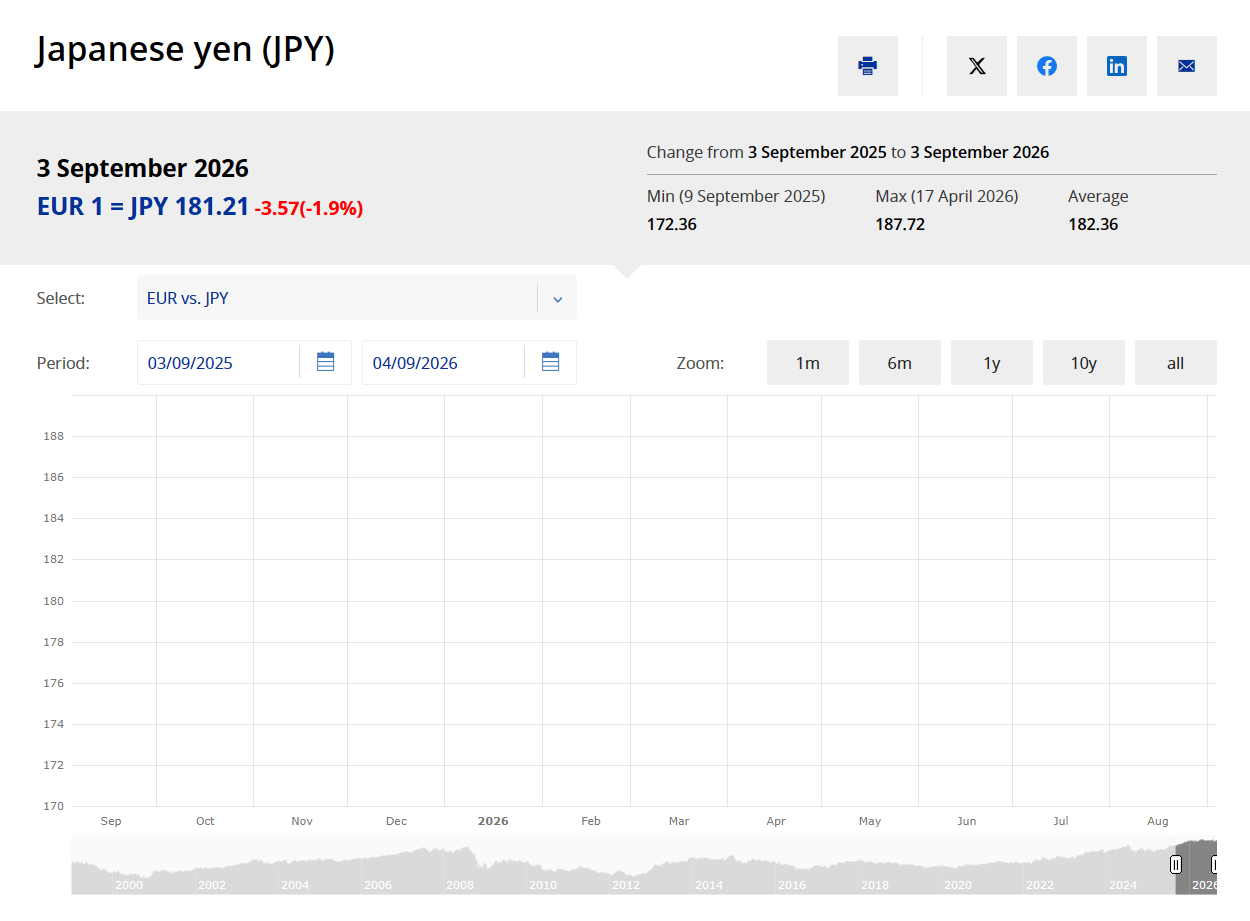This screenshot has height=921, width=1250.
Task: Zoom chart to 10y
Action: click(1084, 363)
